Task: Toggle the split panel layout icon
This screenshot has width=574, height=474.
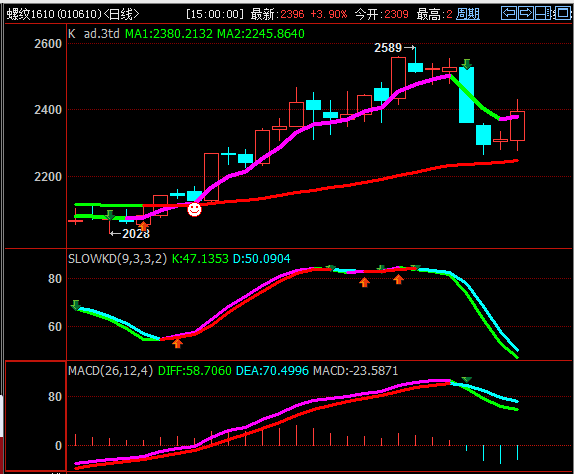Action: (544, 14)
